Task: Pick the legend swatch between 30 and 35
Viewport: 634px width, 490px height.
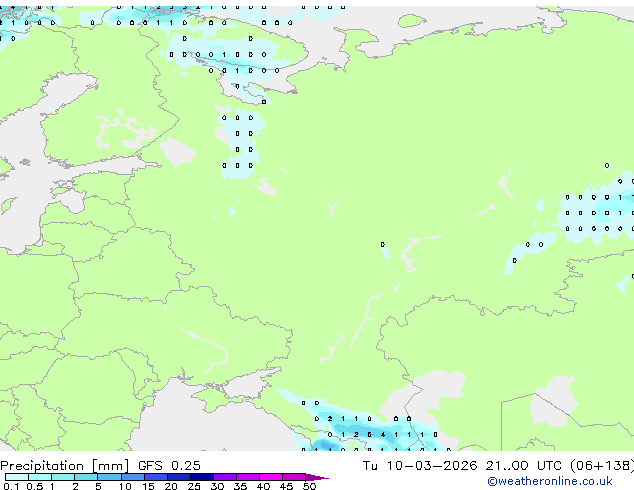Action: pyautogui.click(x=225, y=477)
